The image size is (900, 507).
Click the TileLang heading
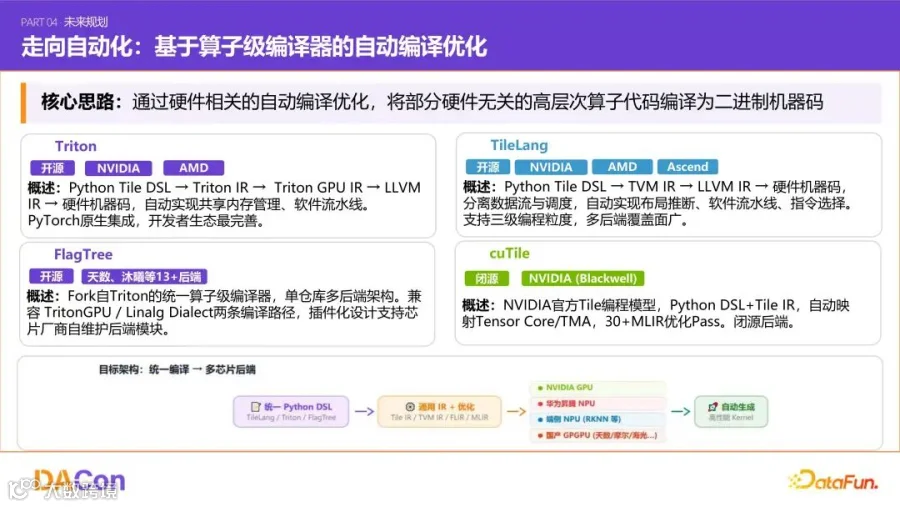[x=519, y=145]
